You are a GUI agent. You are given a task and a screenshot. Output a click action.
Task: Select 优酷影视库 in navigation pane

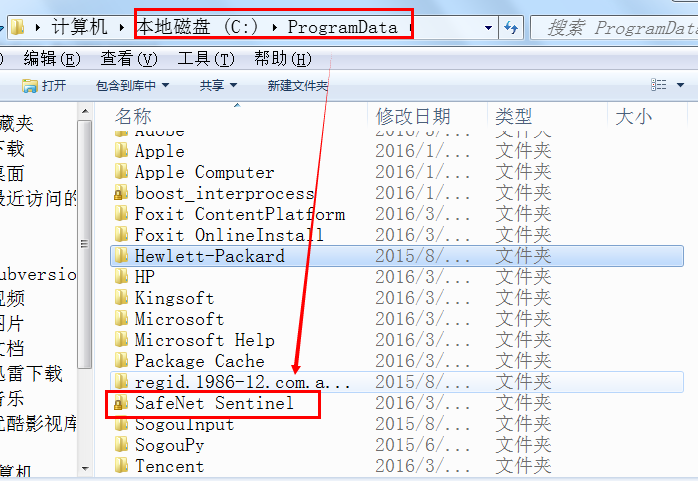(x=39, y=423)
